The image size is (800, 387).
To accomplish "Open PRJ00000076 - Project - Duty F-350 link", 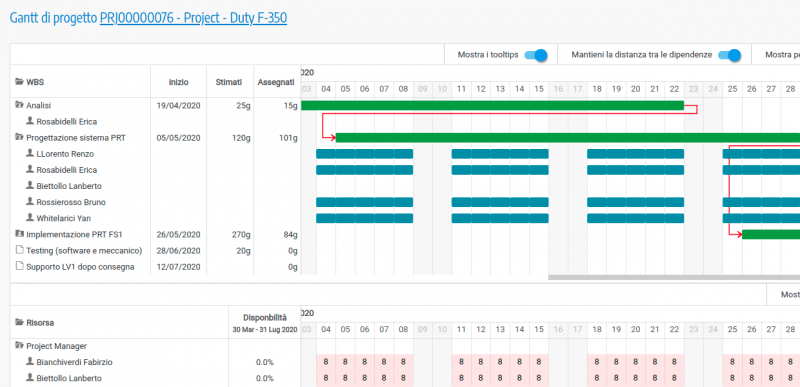I will click(193, 18).
